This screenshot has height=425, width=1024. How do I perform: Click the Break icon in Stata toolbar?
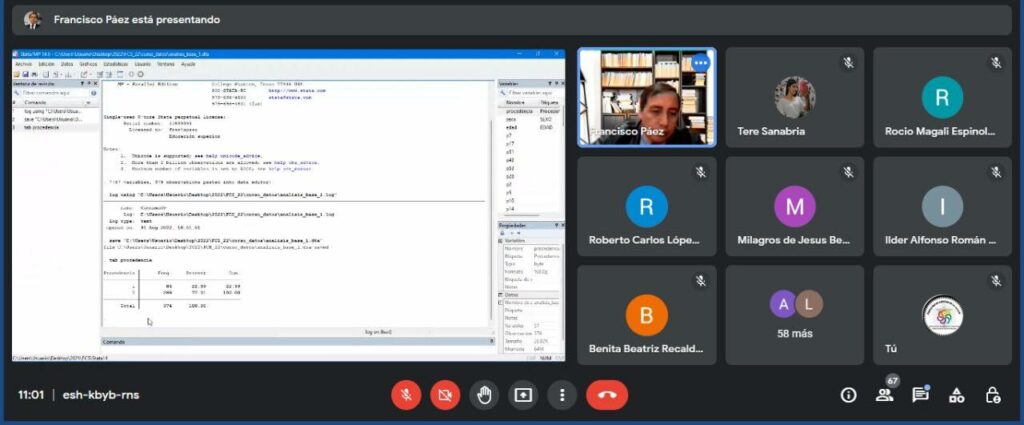[x=140, y=74]
